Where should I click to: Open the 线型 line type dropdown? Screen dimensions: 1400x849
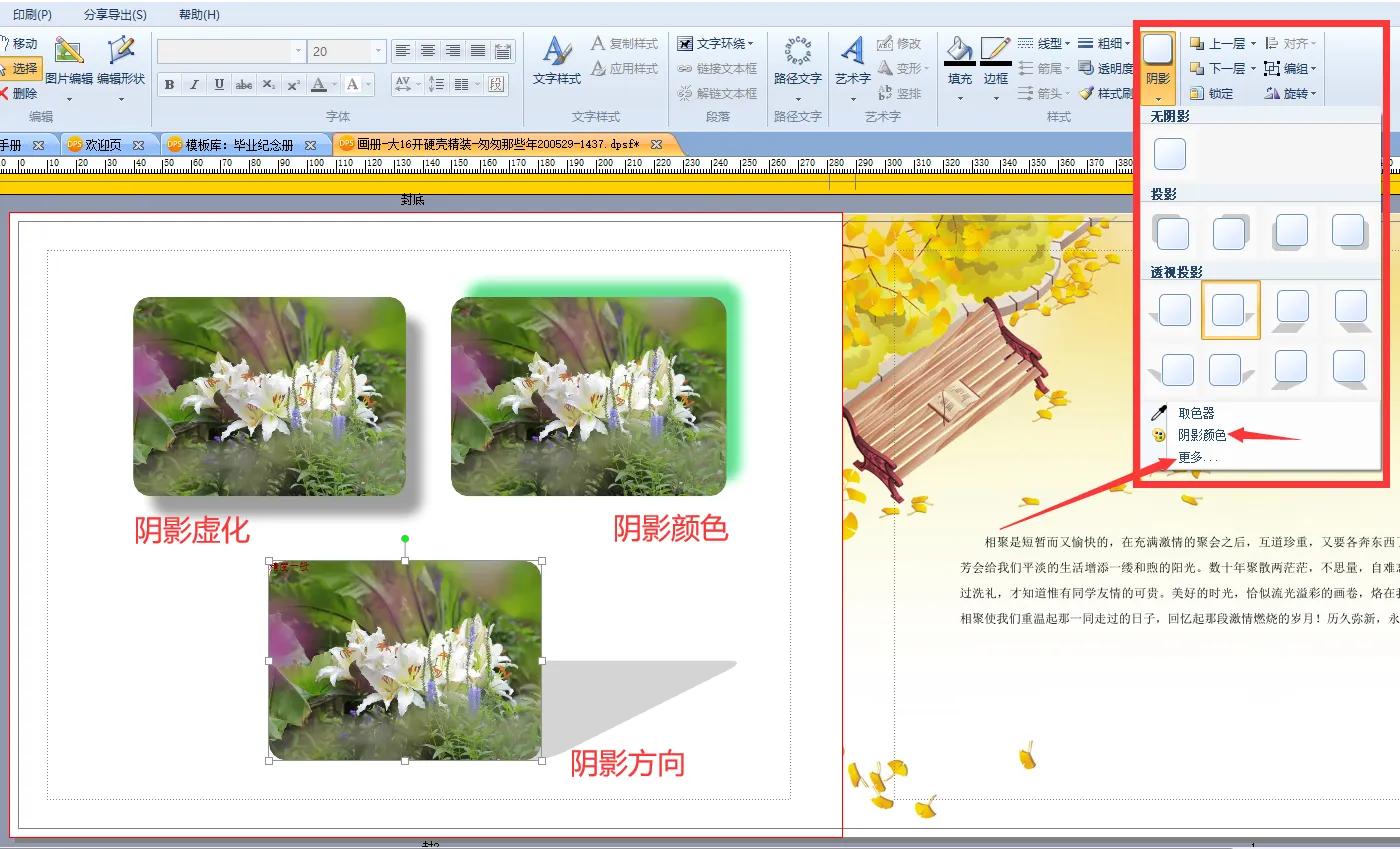(x=1044, y=43)
